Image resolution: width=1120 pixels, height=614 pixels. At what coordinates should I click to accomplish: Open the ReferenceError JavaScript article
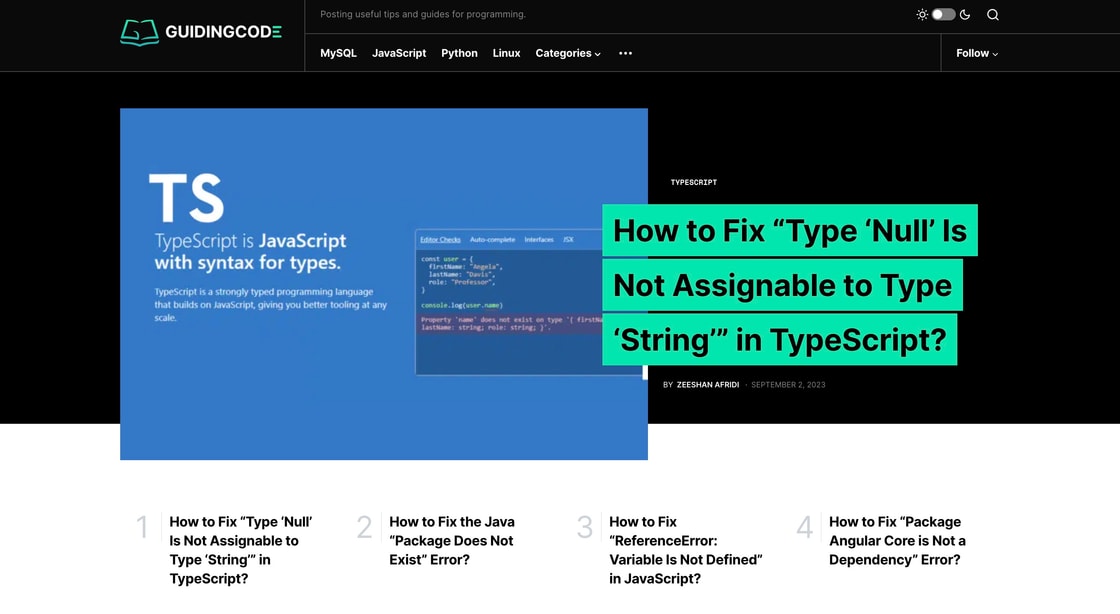(685, 550)
